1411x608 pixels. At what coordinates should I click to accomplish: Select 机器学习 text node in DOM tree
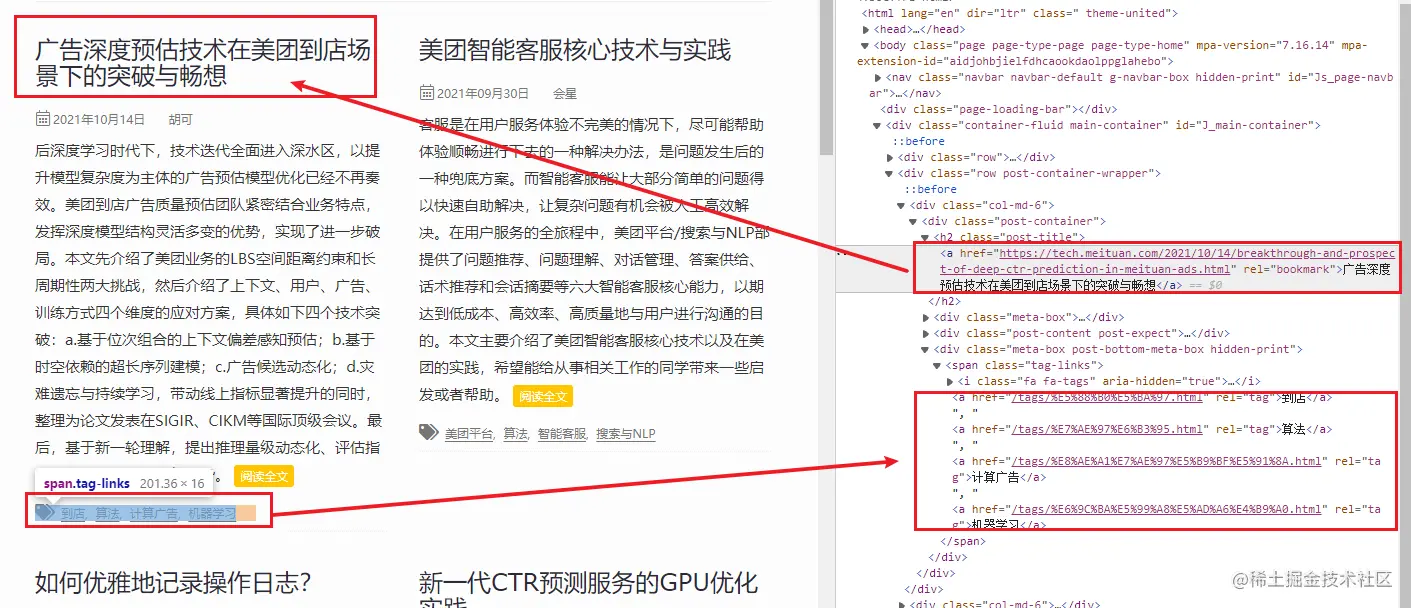(x=996, y=525)
